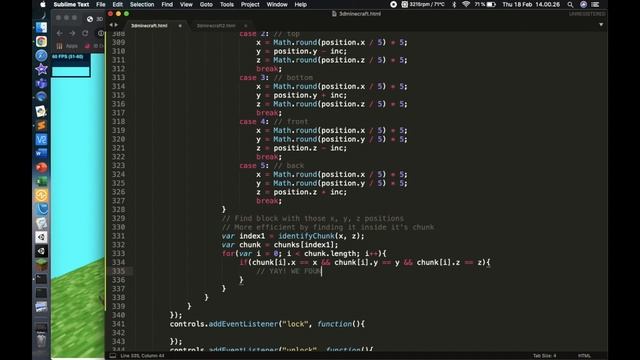Click line number 341 in gutter
This screenshot has width=640, height=360.
(118, 324)
